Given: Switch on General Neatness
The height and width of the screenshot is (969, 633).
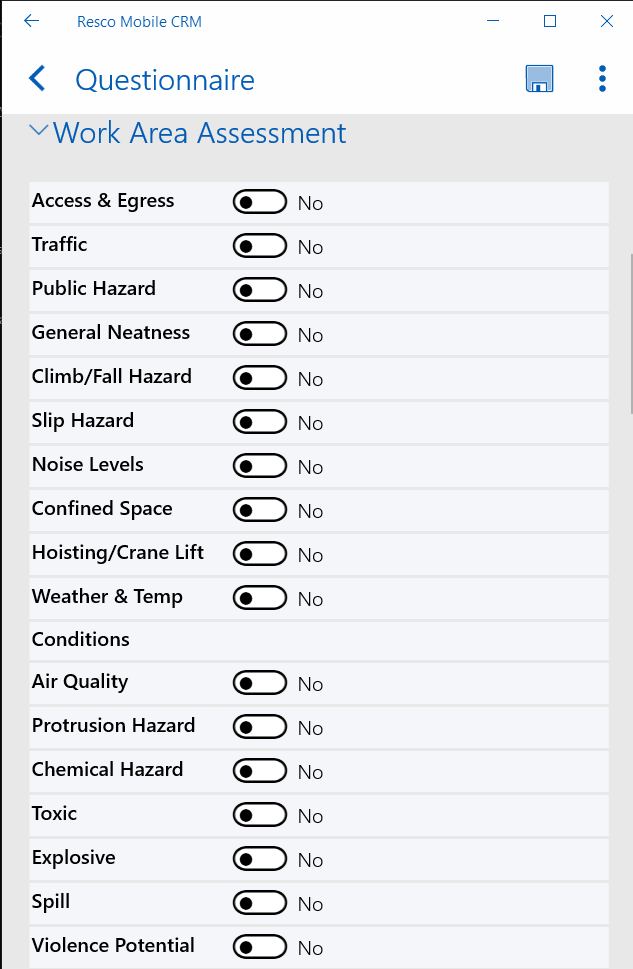Looking at the screenshot, I should coord(260,334).
